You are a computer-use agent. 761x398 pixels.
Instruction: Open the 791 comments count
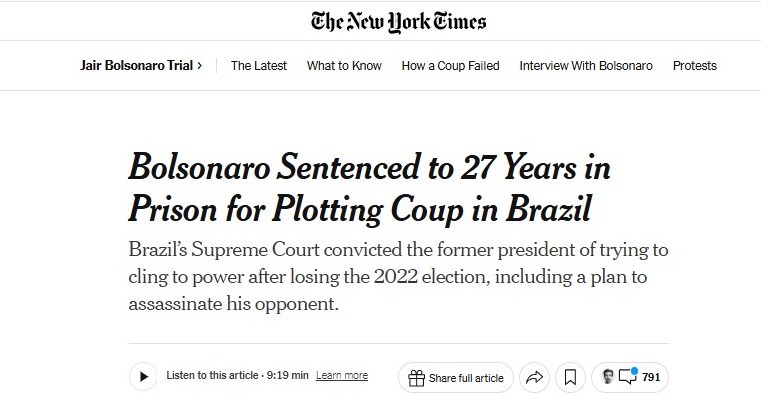pos(651,377)
